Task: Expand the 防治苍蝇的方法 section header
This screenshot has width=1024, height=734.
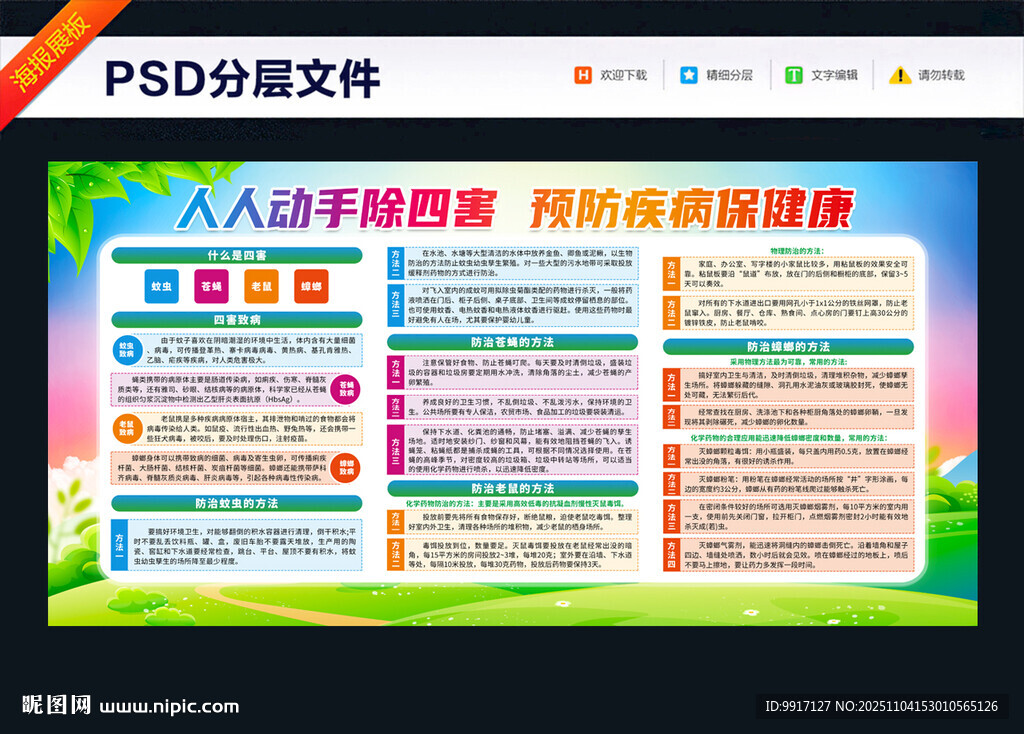Action: click(x=512, y=342)
